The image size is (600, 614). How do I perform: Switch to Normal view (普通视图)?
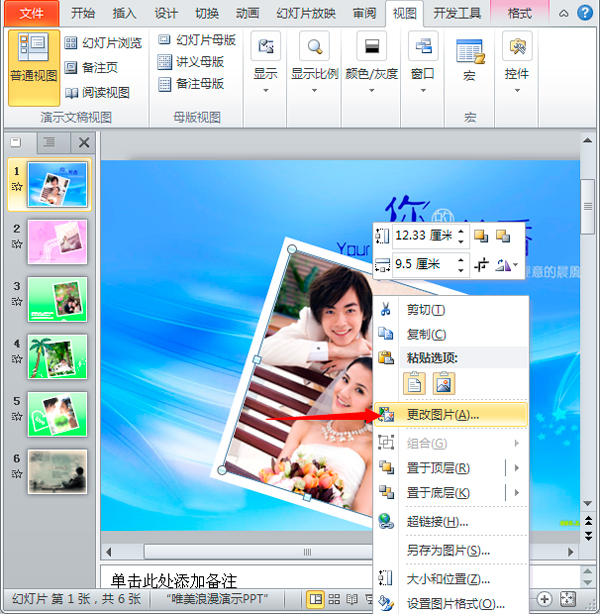[x=34, y=68]
